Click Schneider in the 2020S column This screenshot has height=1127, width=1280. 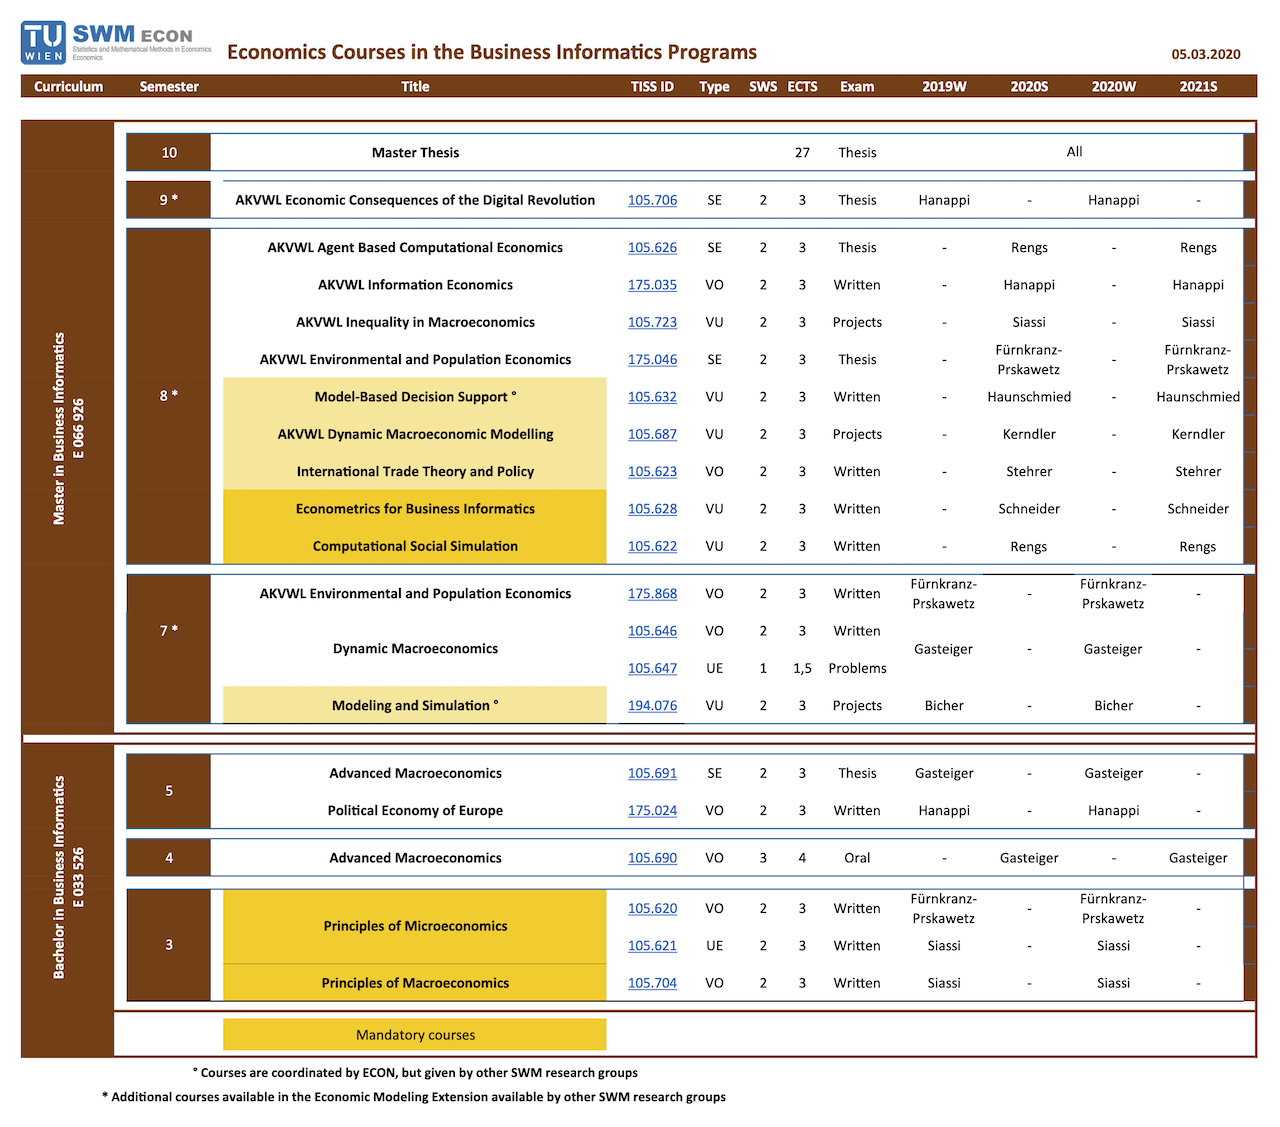(x=1029, y=509)
